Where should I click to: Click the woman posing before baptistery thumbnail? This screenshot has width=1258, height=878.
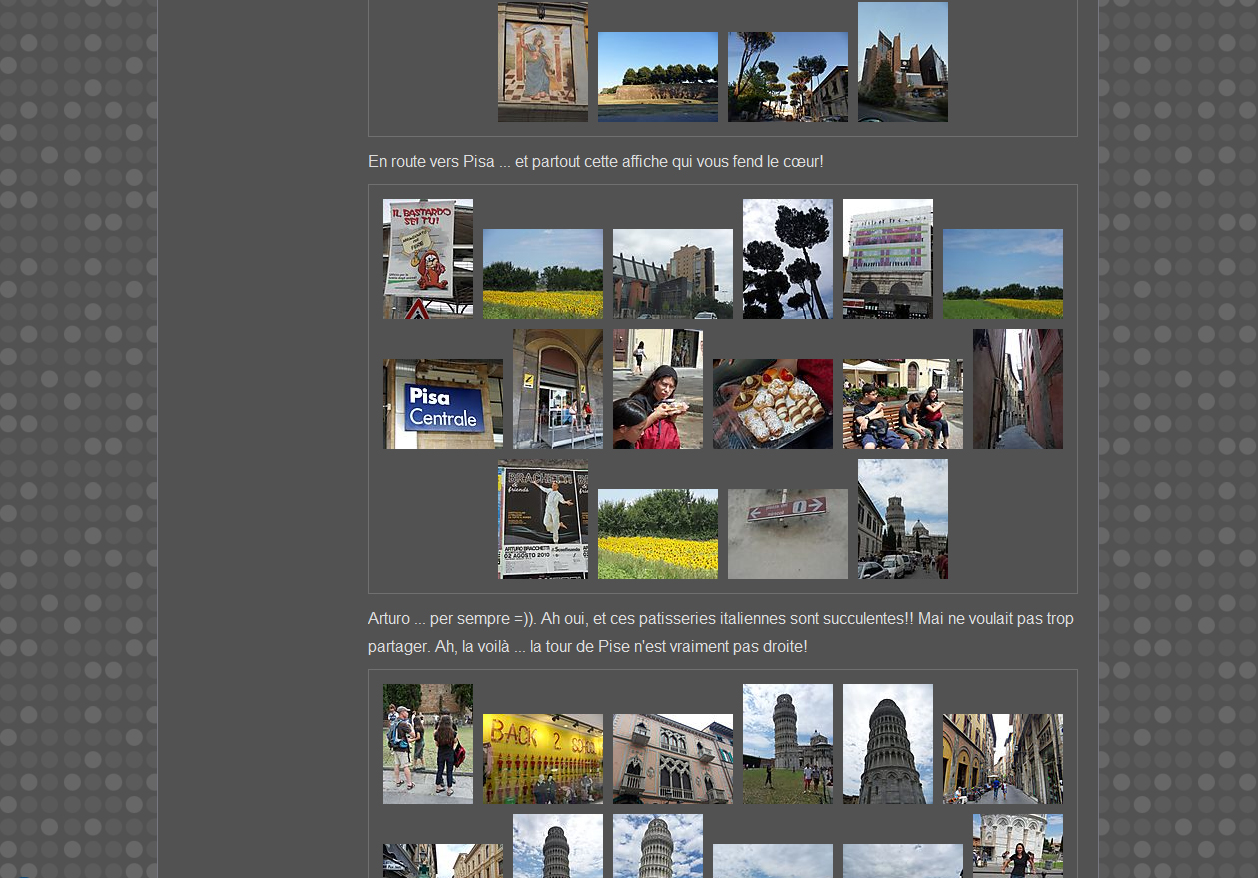coord(1017,846)
